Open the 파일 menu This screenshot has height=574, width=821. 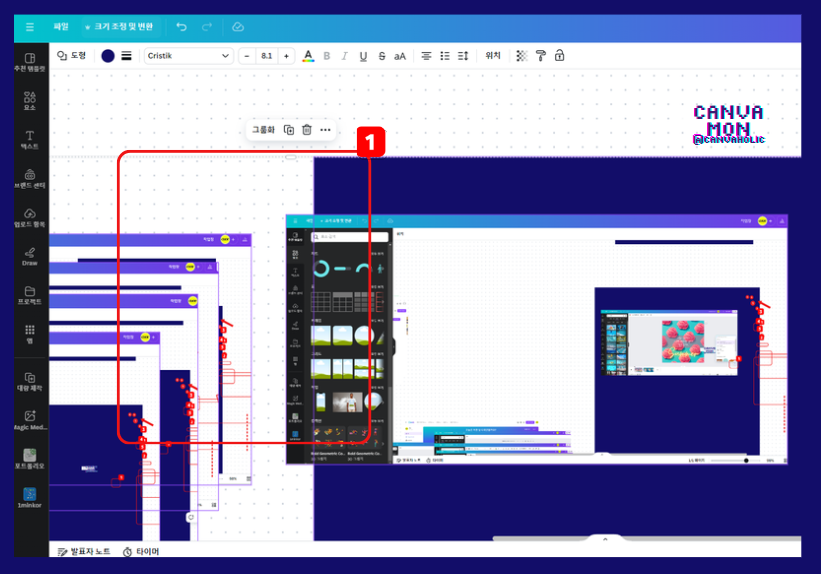[61, 26]
